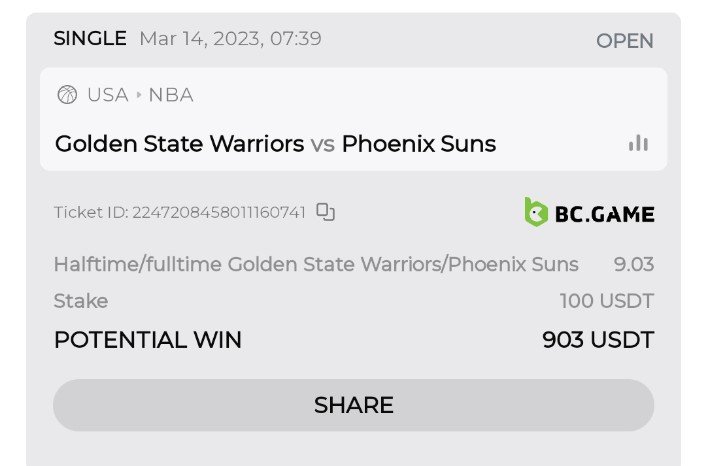
Task: Open the NBA league link
Action: coord(171,95)
